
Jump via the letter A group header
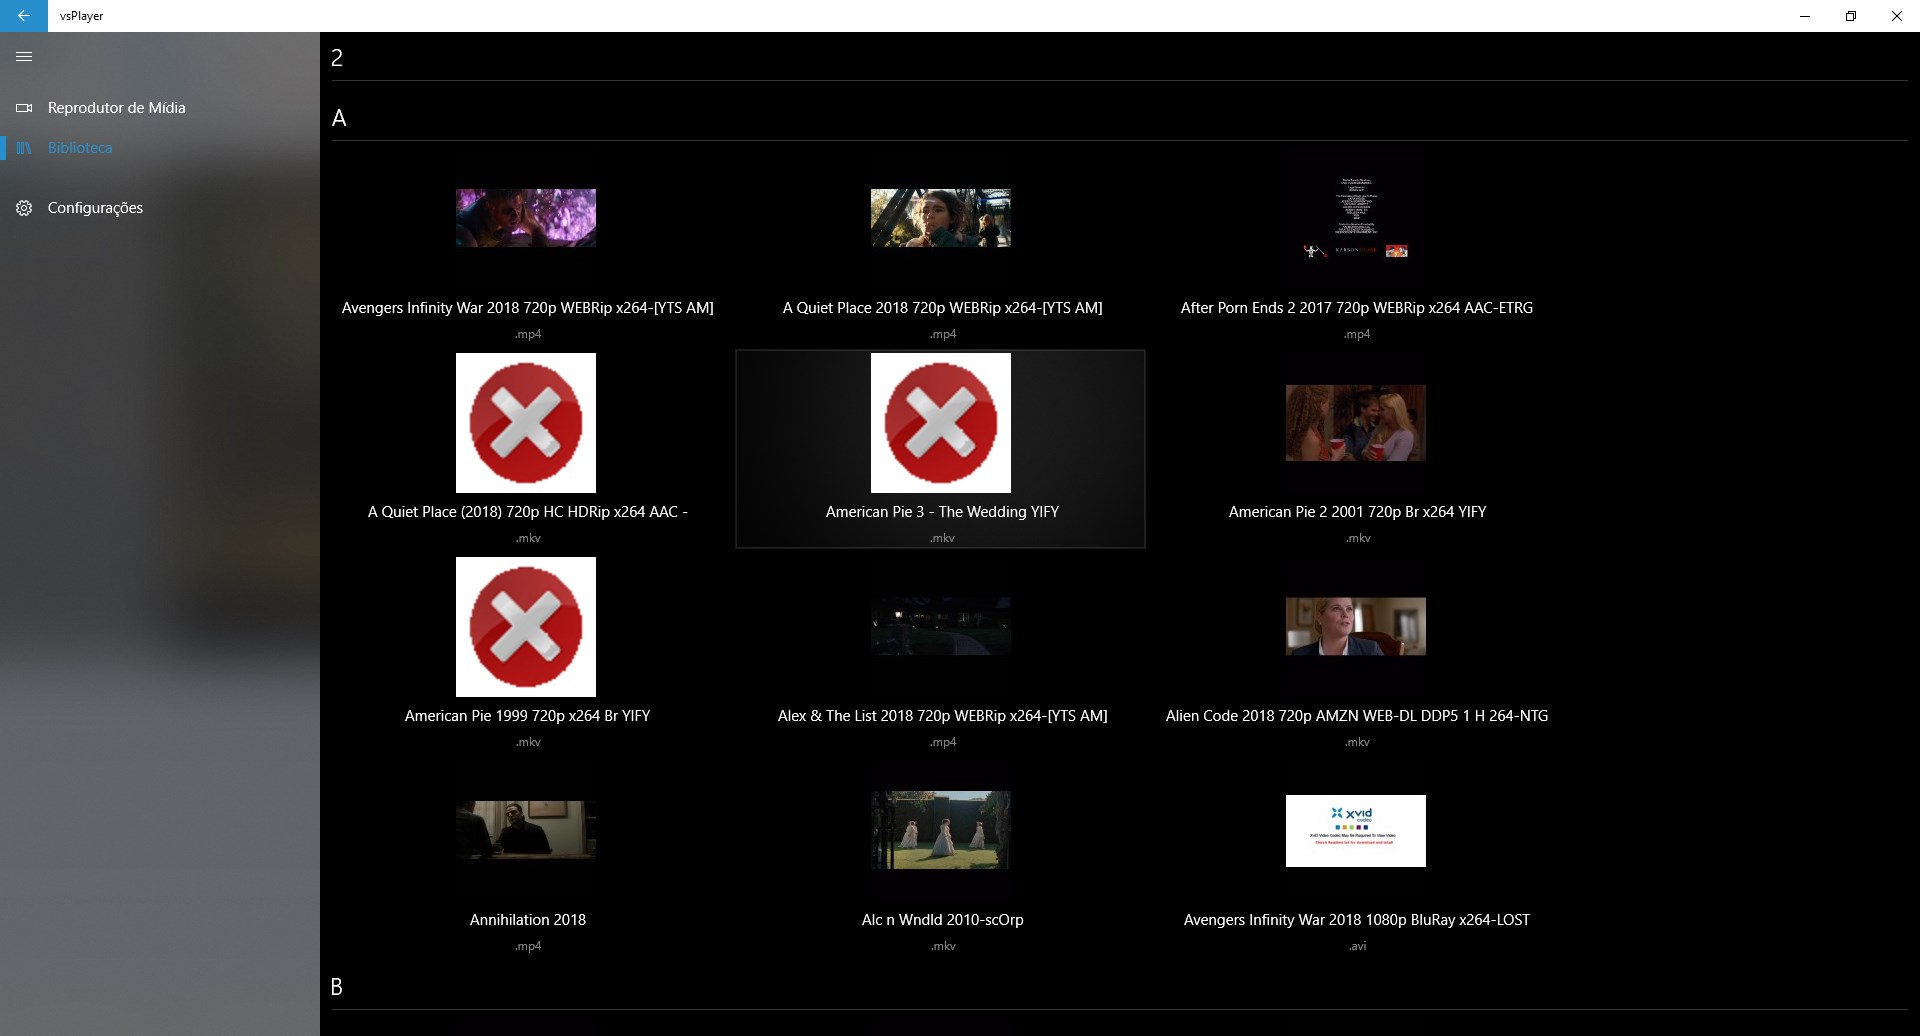coord(339,118)
